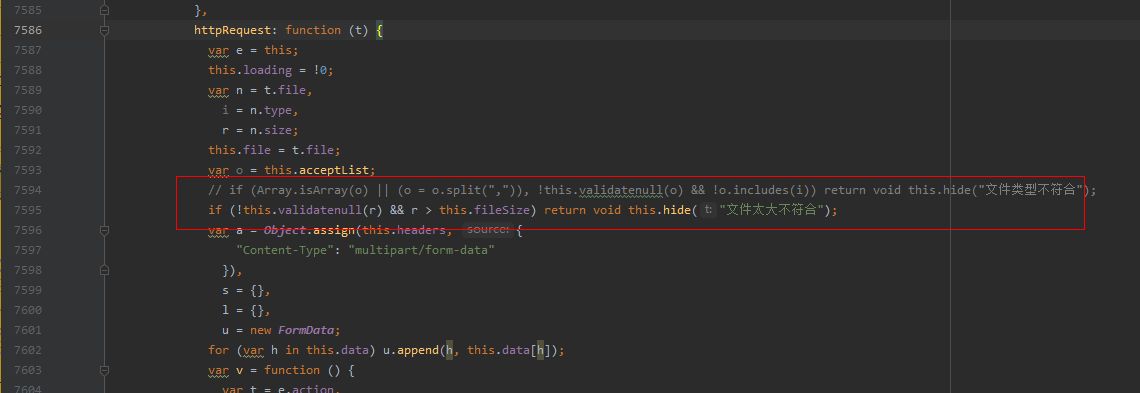
Task: Click the Object identifier in Object.assign
Action: click(x=286, y=230)
